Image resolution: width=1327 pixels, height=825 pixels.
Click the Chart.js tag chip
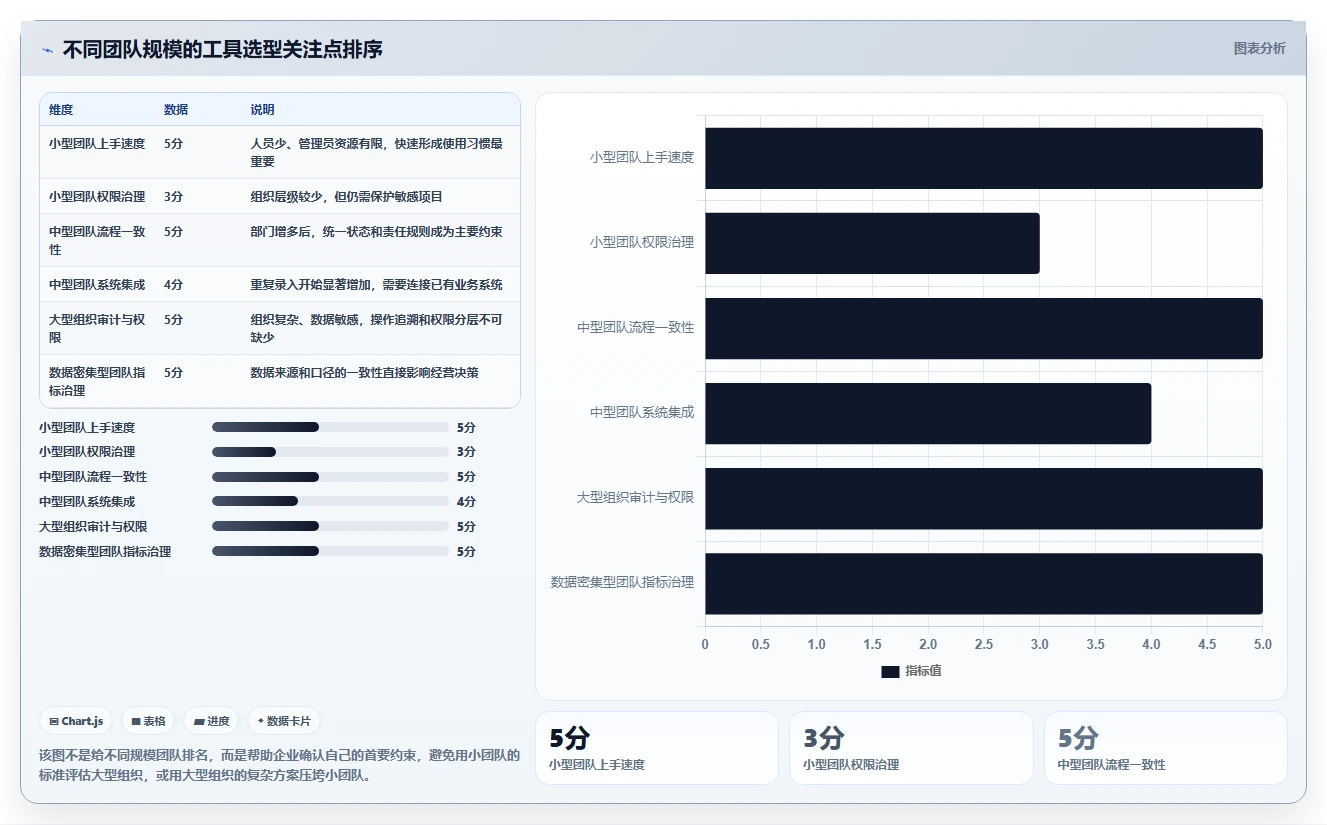(x=76, y=721)
